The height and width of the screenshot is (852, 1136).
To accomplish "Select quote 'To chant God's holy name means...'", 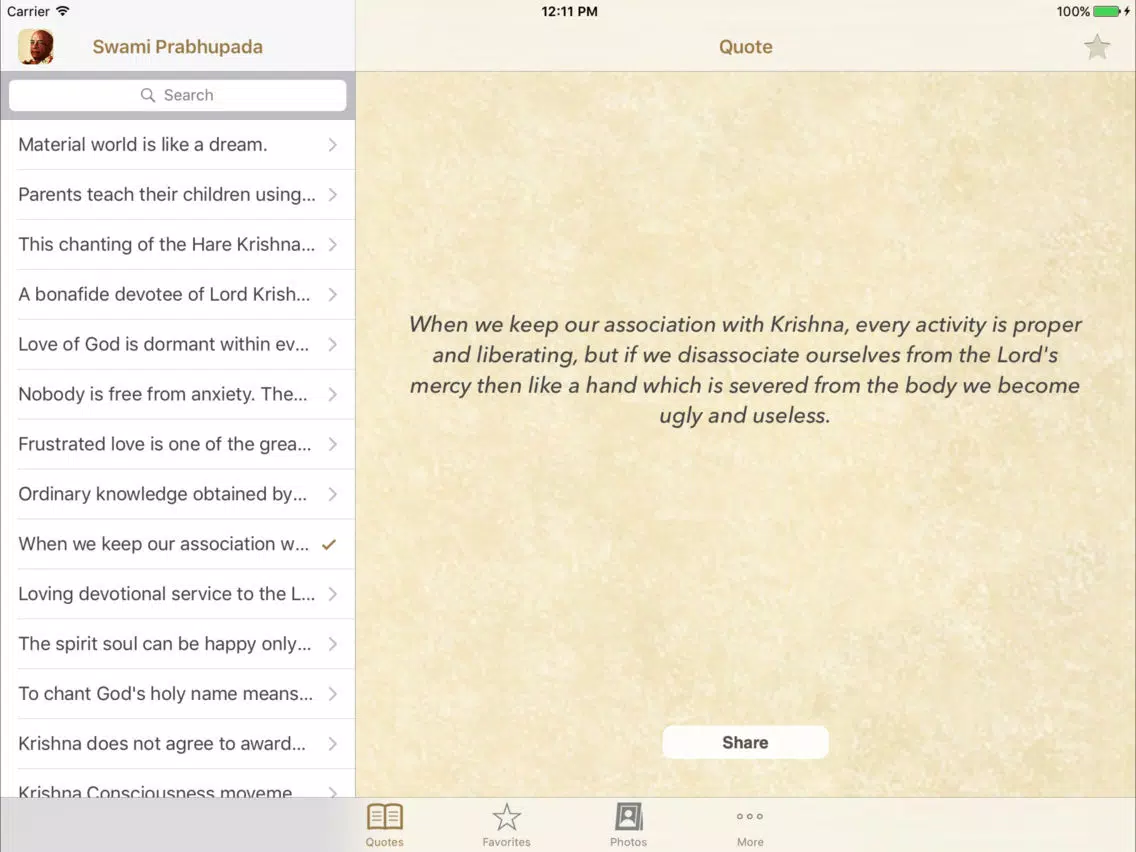I will coord(178,694).
